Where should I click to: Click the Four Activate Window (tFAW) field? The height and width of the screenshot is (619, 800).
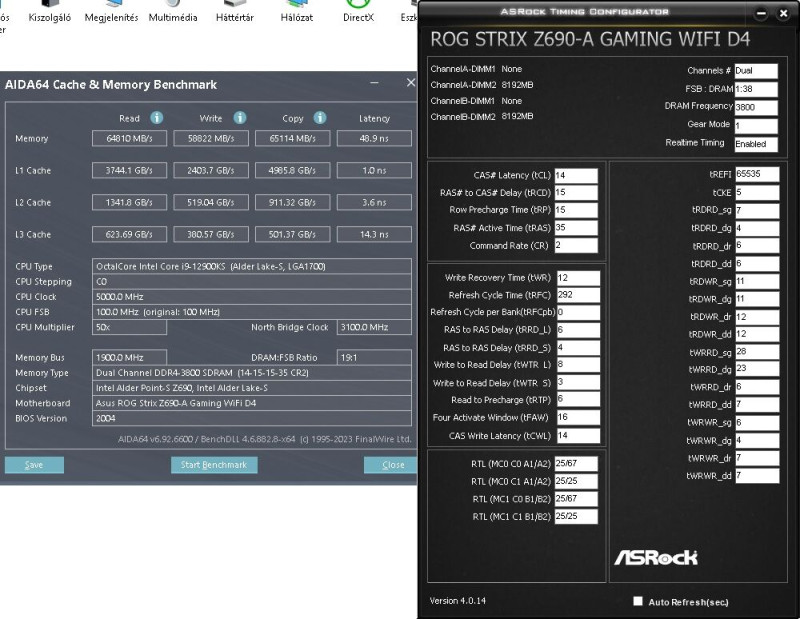(579, 417)
